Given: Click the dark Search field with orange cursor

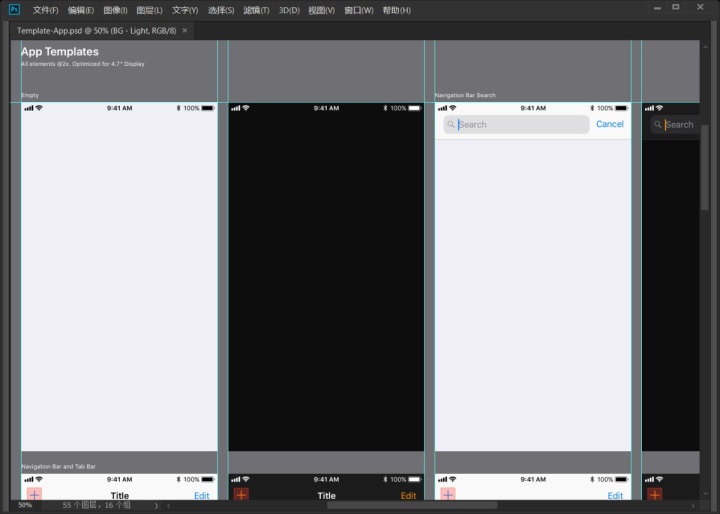Looking at the screenshot, I should (675, 124).
